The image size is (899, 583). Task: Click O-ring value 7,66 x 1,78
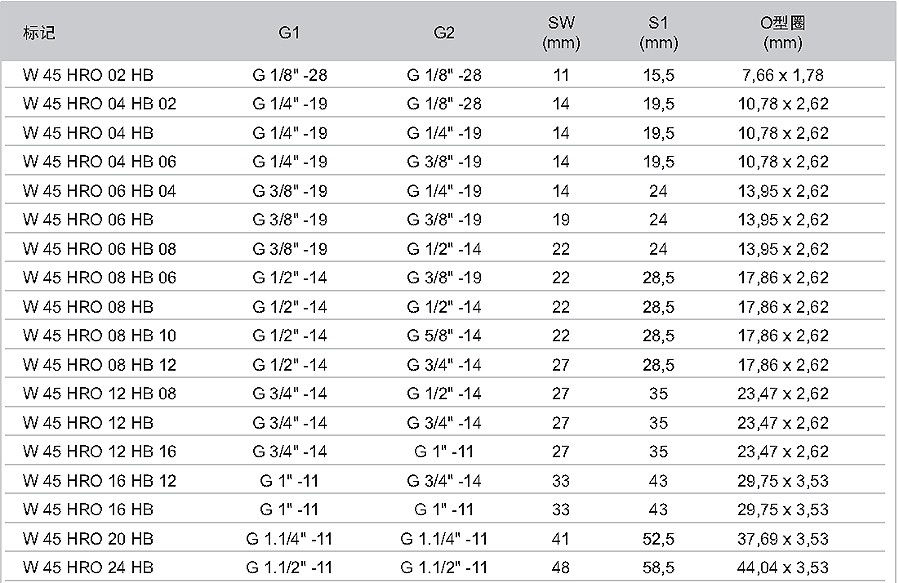(783, 75)
